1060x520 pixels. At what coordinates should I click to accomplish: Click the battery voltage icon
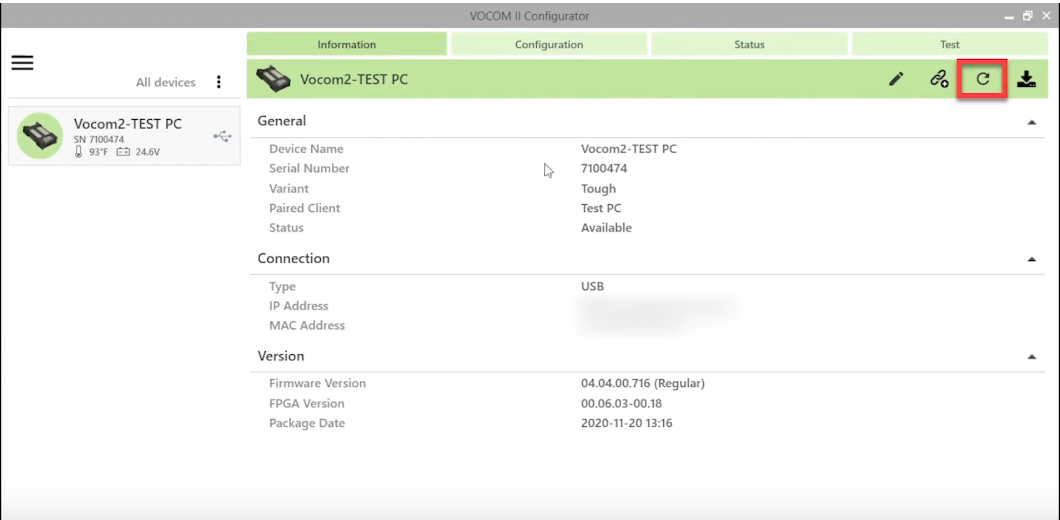123,152
